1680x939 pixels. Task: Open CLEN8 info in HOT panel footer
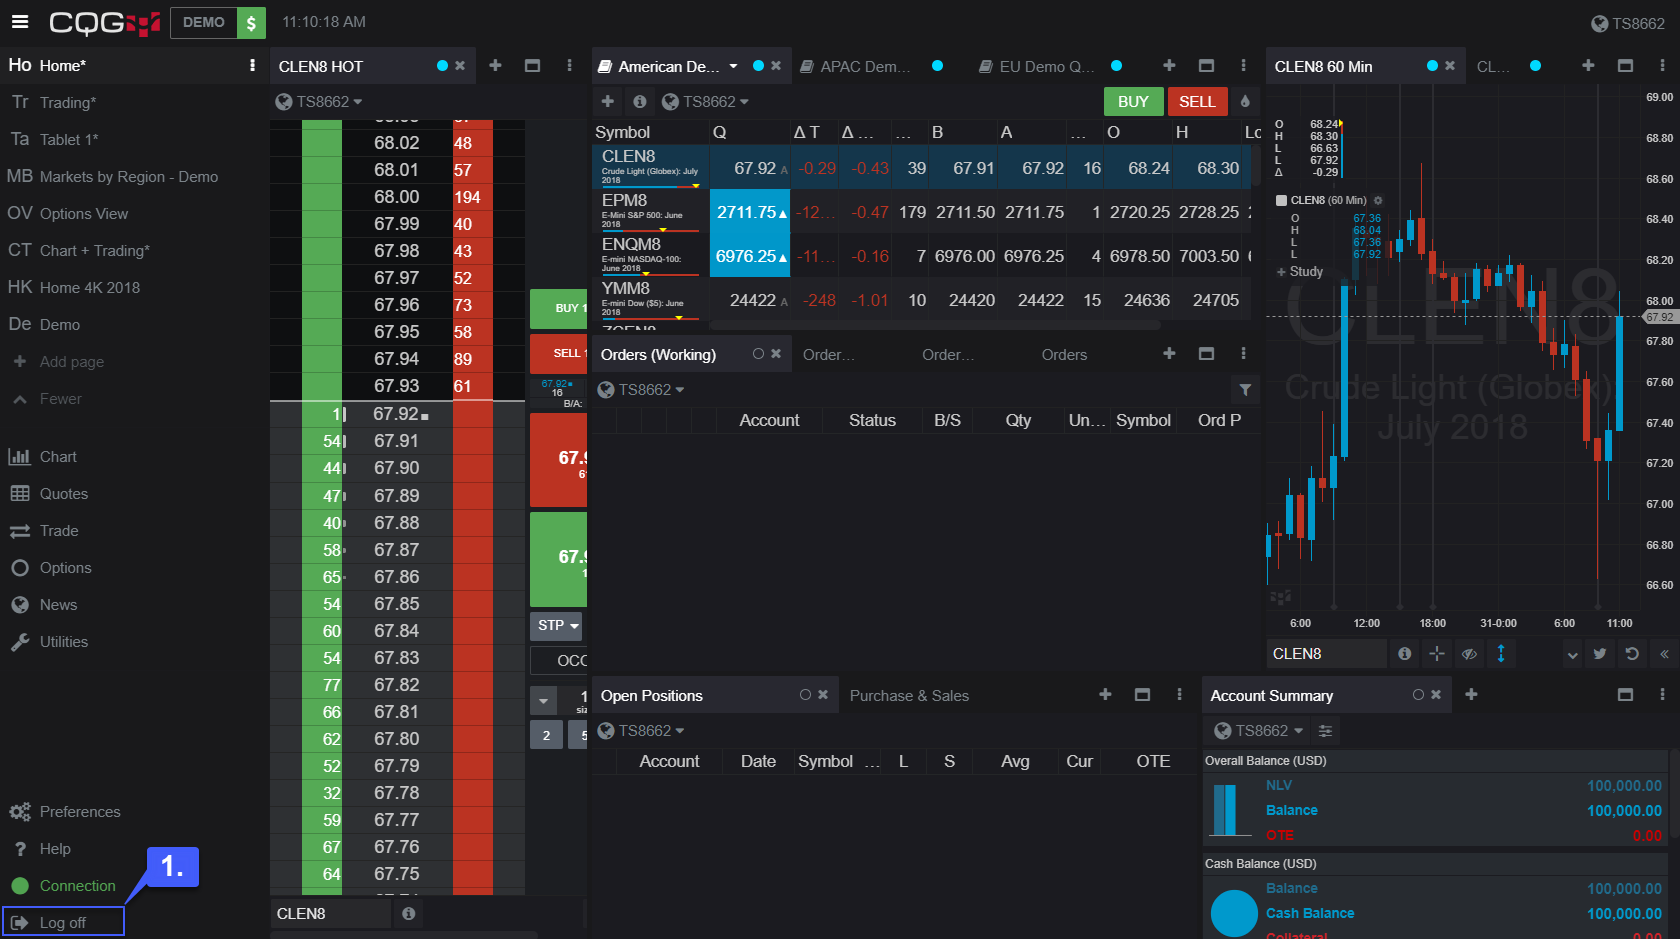coord(408,913)
